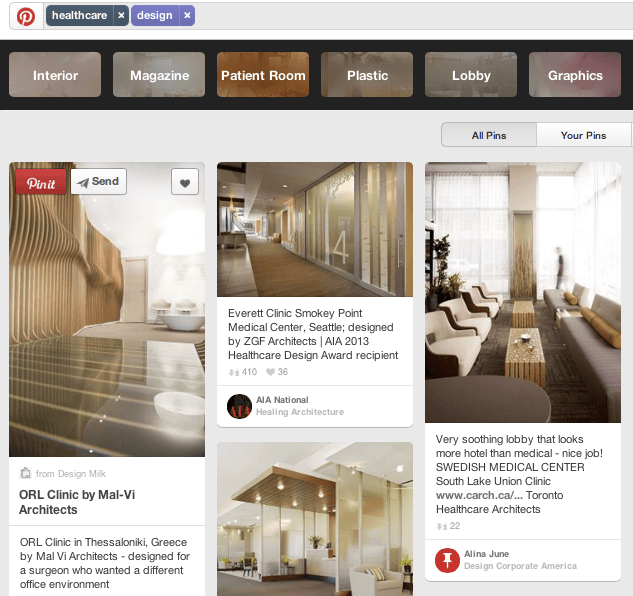
Task: Select the design search tag
Action: (155, 15)
